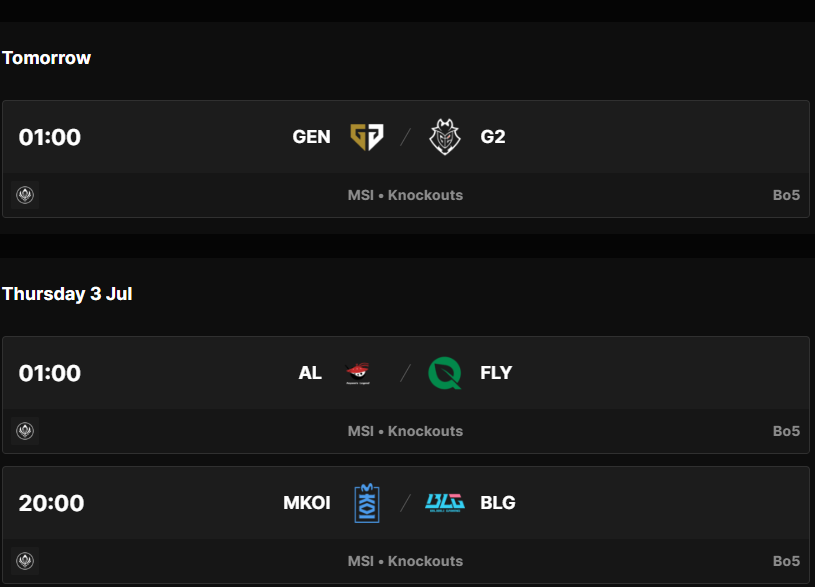Click MSI league icon under MKOI match
Image resolution: width=815 pixels, height=587 pixels.
25,561
